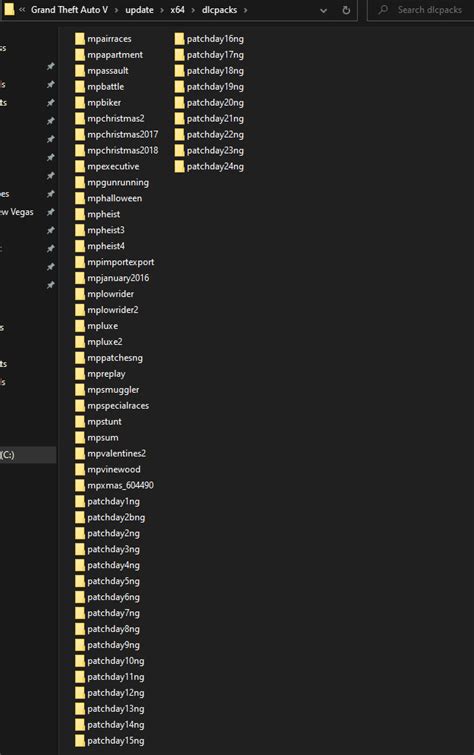The width and height of the screenshot is (474, 755).
Task: Click the mpstunt folder name
Action: (105, 421)
